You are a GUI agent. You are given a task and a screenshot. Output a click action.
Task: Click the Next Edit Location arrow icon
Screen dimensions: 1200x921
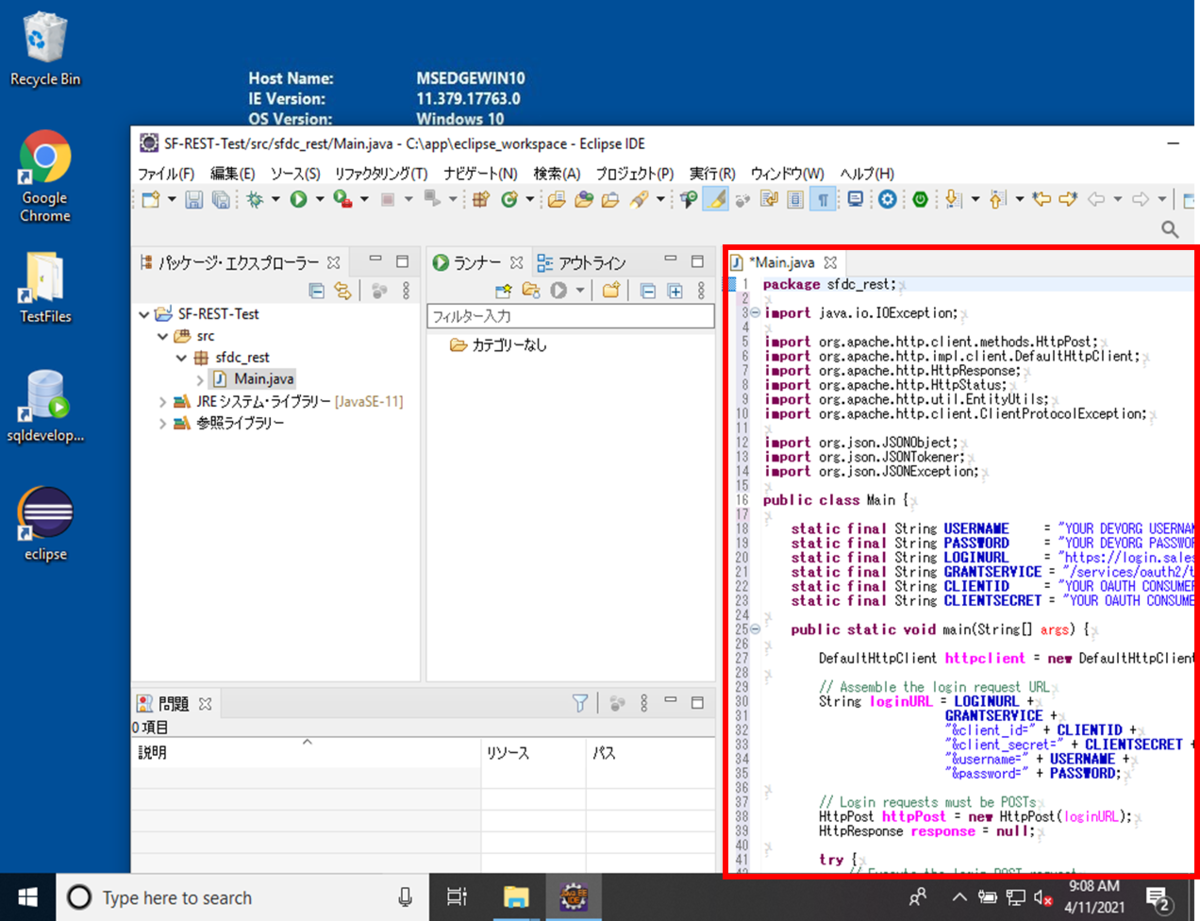coord(1068,200)
